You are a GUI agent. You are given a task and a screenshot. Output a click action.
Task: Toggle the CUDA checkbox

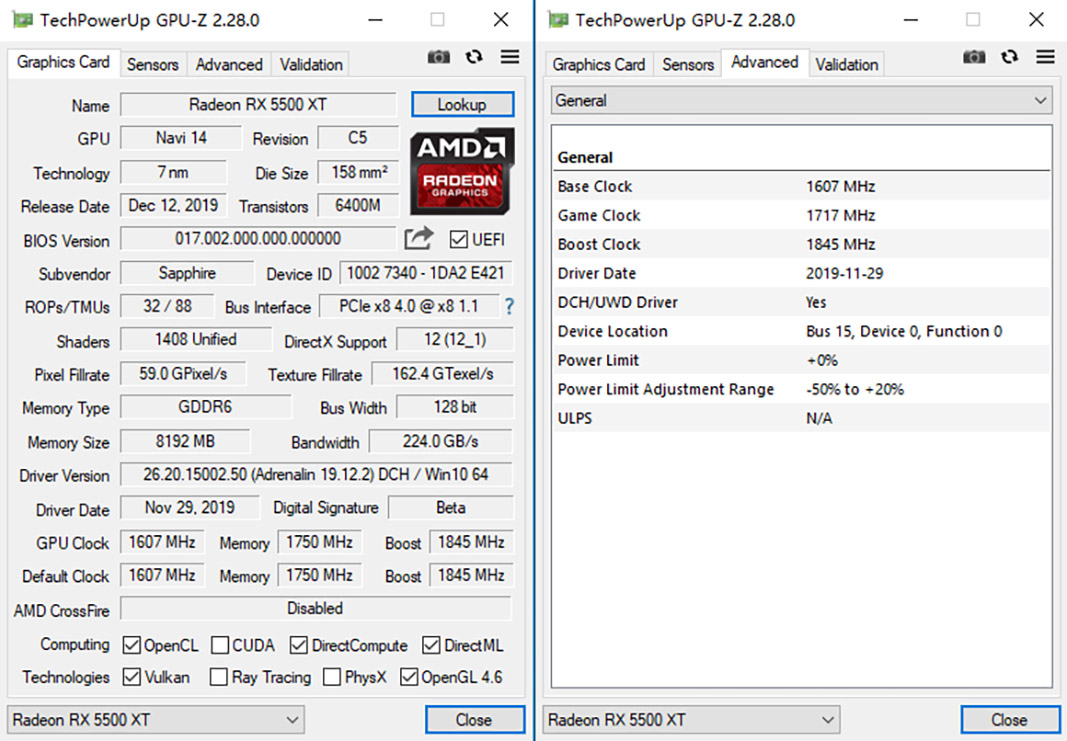tap(220, 645)
